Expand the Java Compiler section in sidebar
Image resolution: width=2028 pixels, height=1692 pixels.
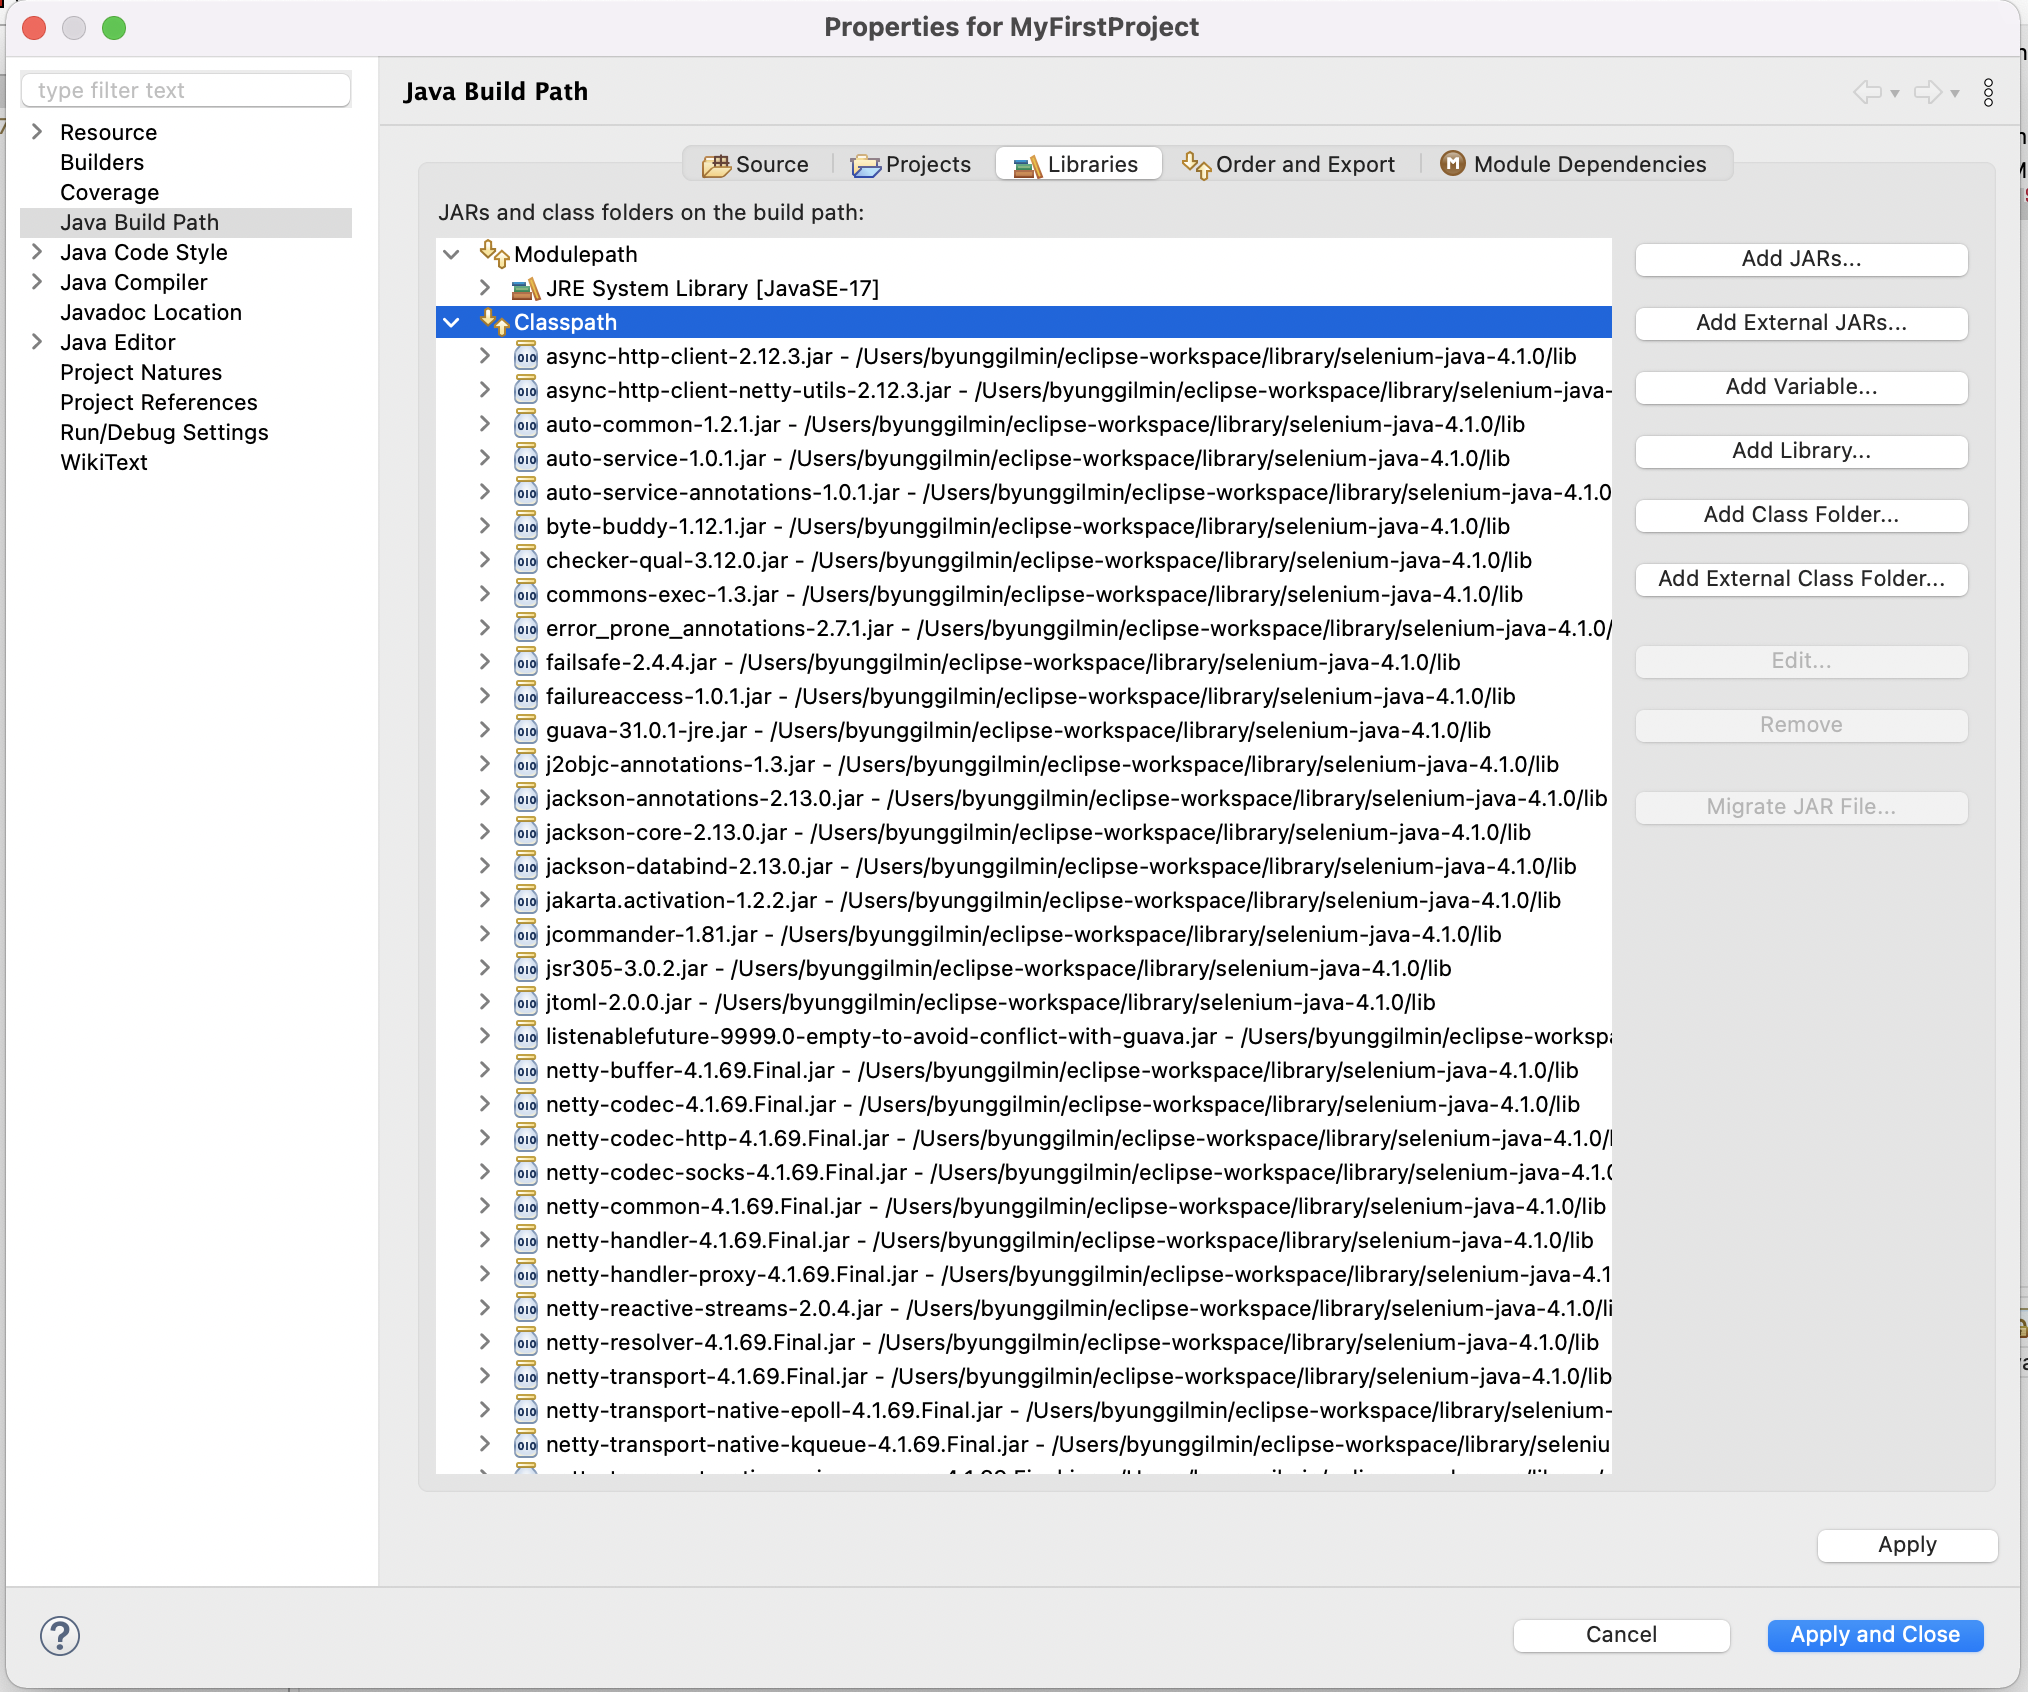(37, 282)
